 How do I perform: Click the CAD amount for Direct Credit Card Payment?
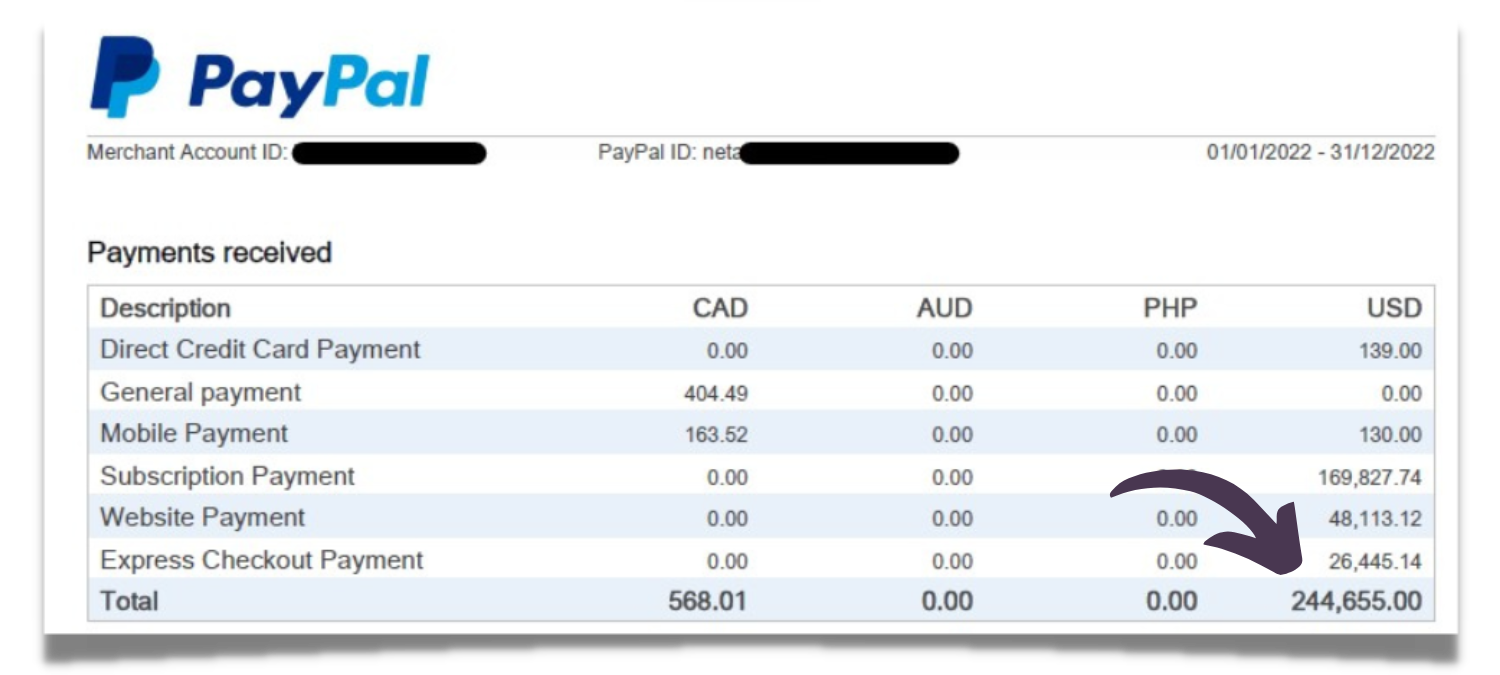pos(728,352)
